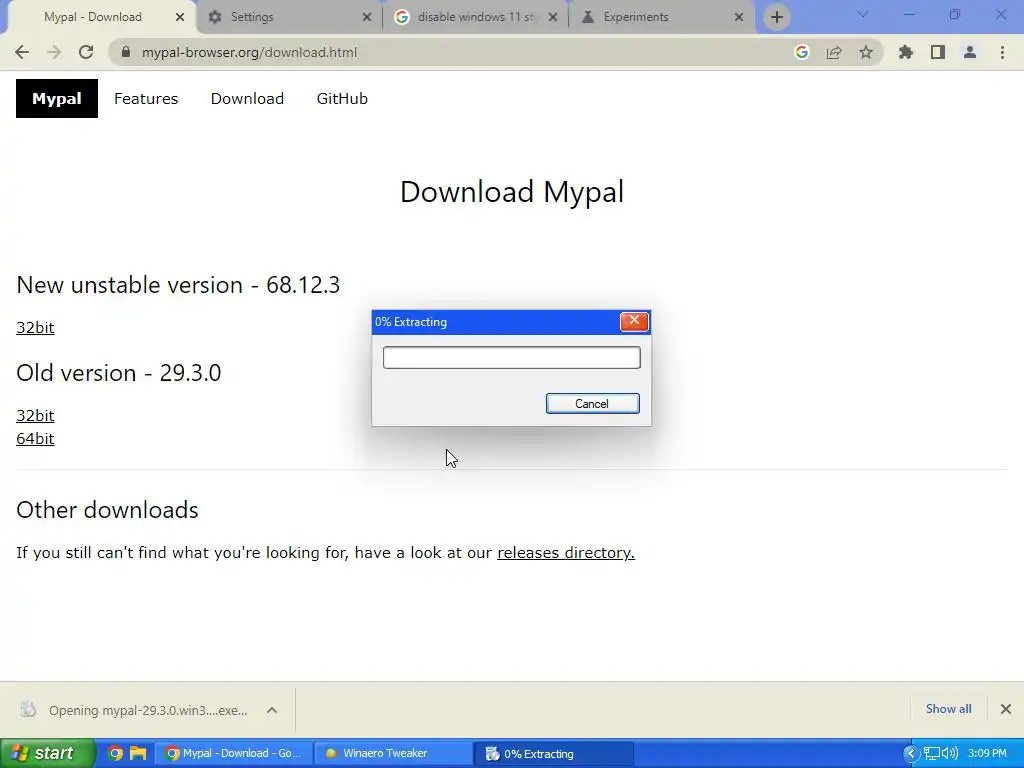Share this page via share icon
This screenshot has width=1024, height=768.
point(834,52)
